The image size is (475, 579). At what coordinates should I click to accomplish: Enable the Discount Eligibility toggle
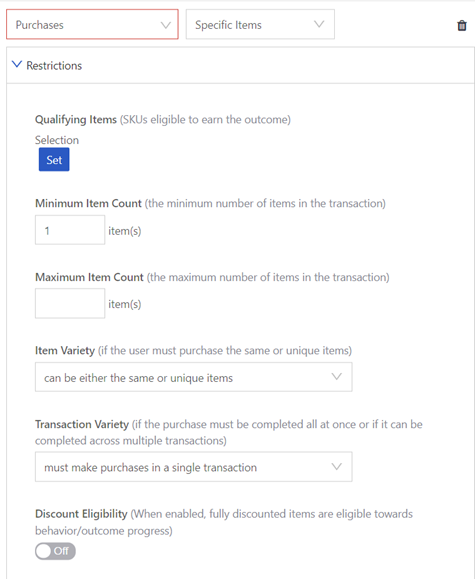click(55, 551)
